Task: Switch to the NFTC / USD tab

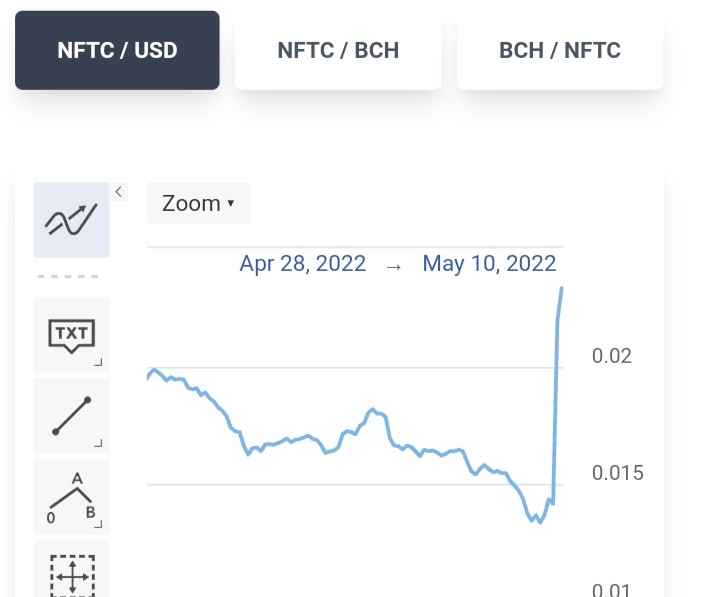Action: coord(117,50)
